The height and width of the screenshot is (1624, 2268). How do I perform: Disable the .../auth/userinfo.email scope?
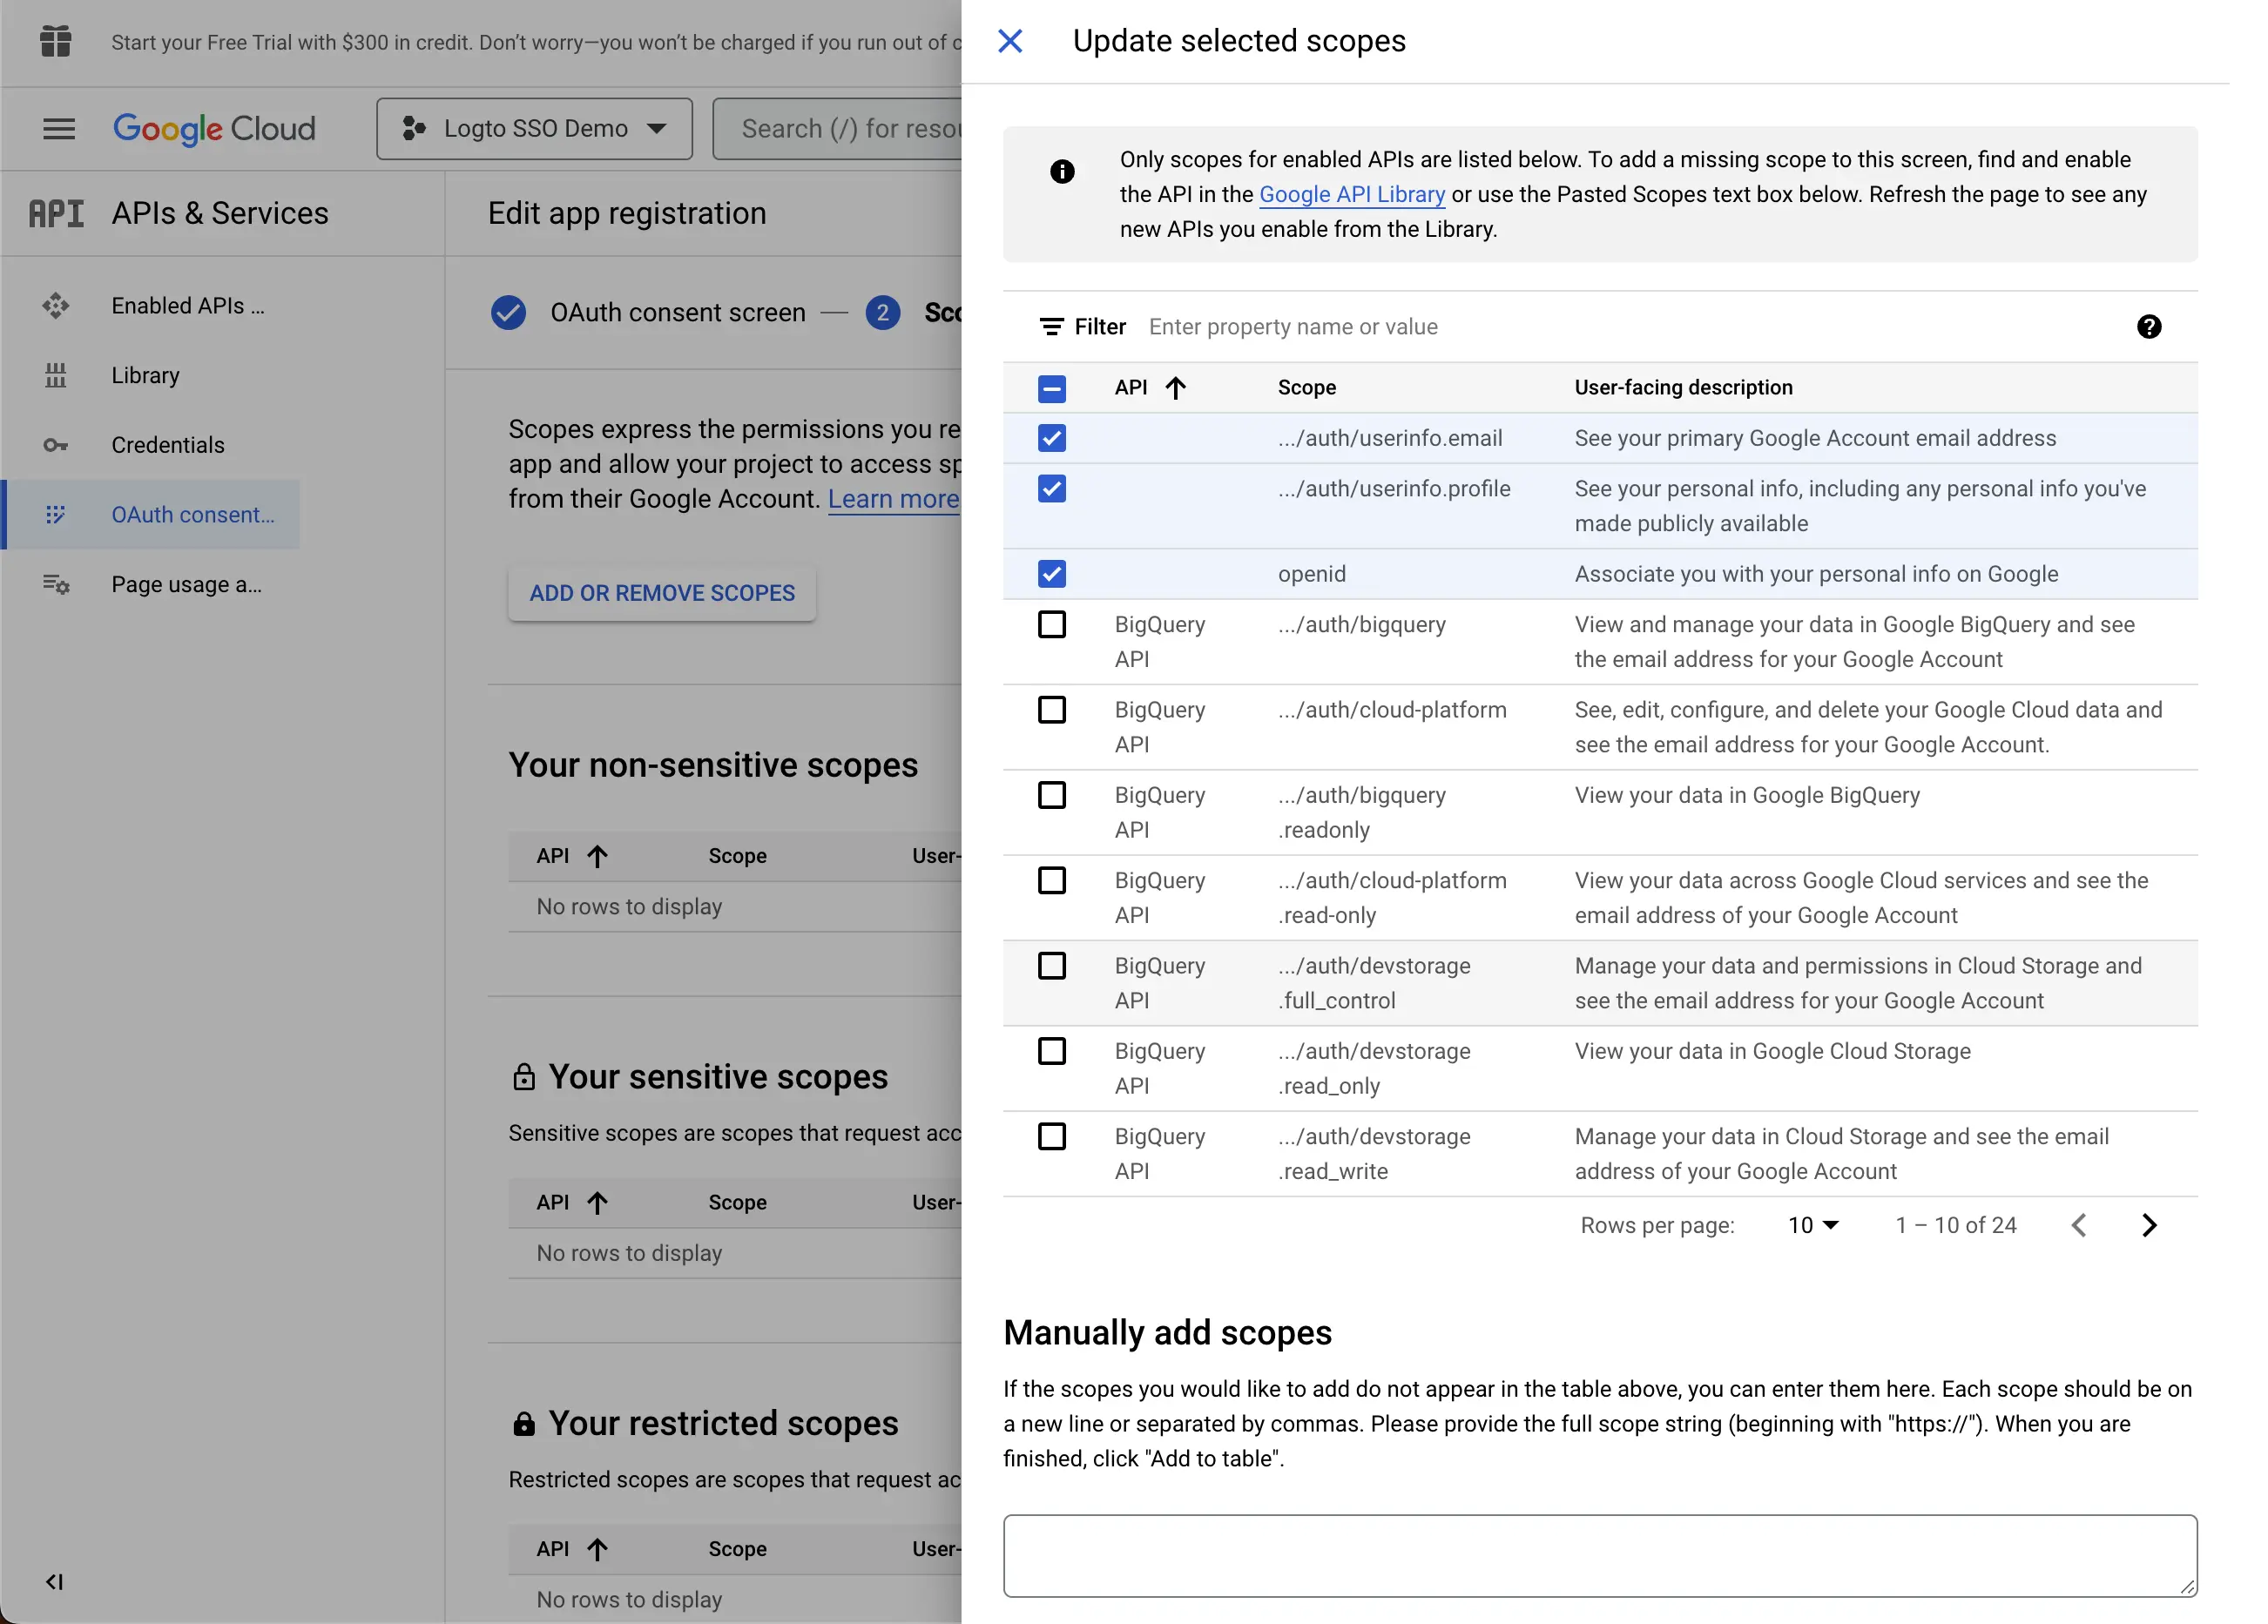pyautogui.click(x=1053, y=438)
